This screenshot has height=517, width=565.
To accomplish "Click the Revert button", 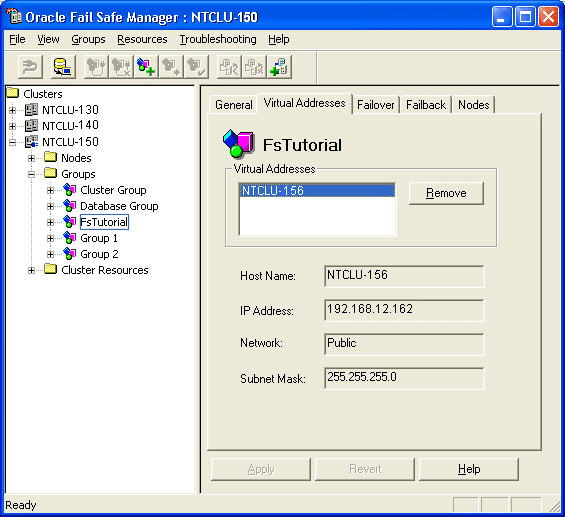I will 365,469.
